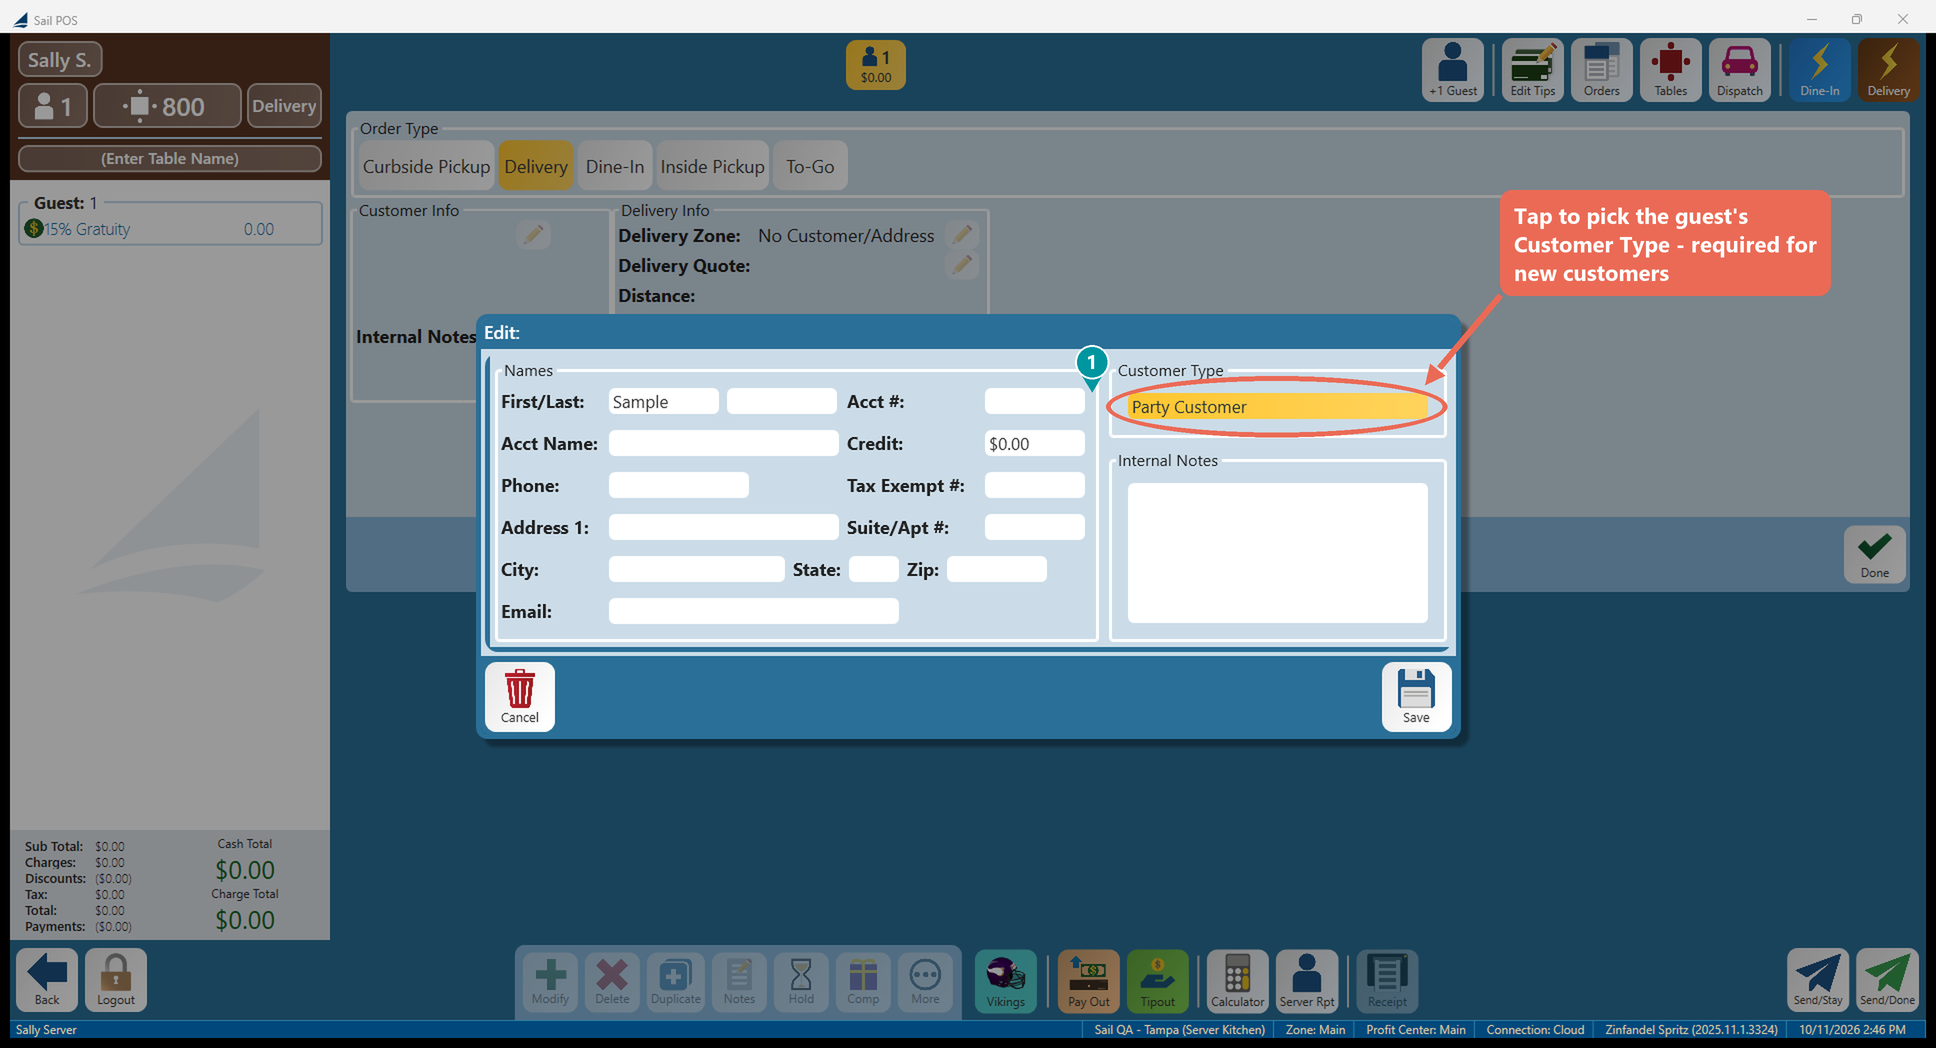
Task: Open the Server Rpt report
Action: [1307, 980]
